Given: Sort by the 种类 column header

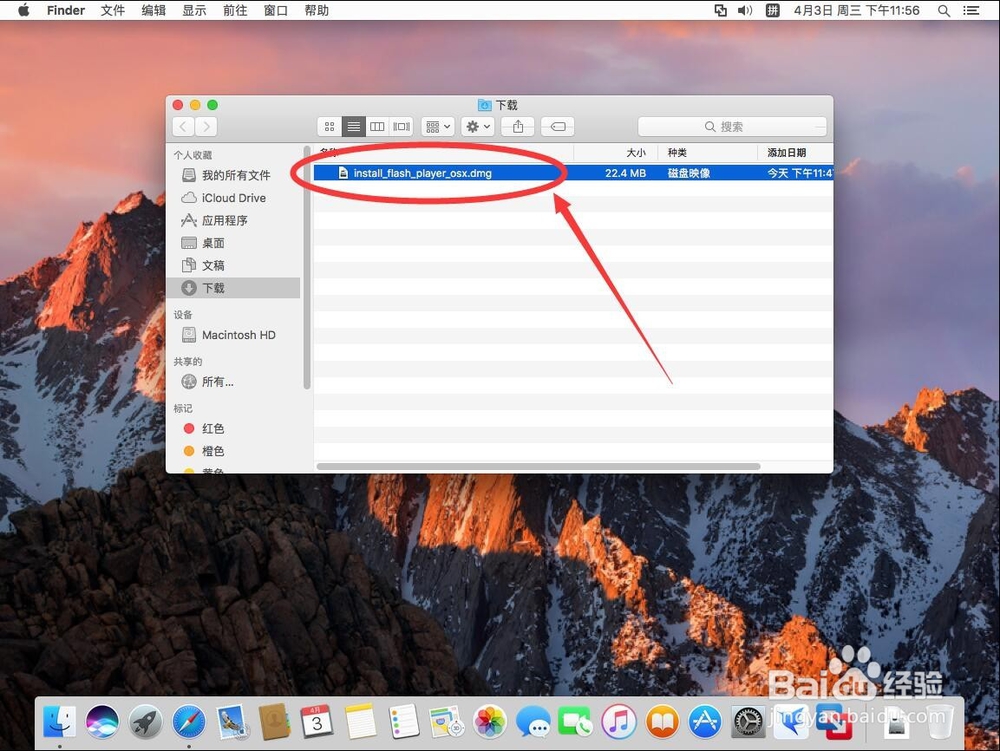Looking at the screenshot, I should pos(677,153).
